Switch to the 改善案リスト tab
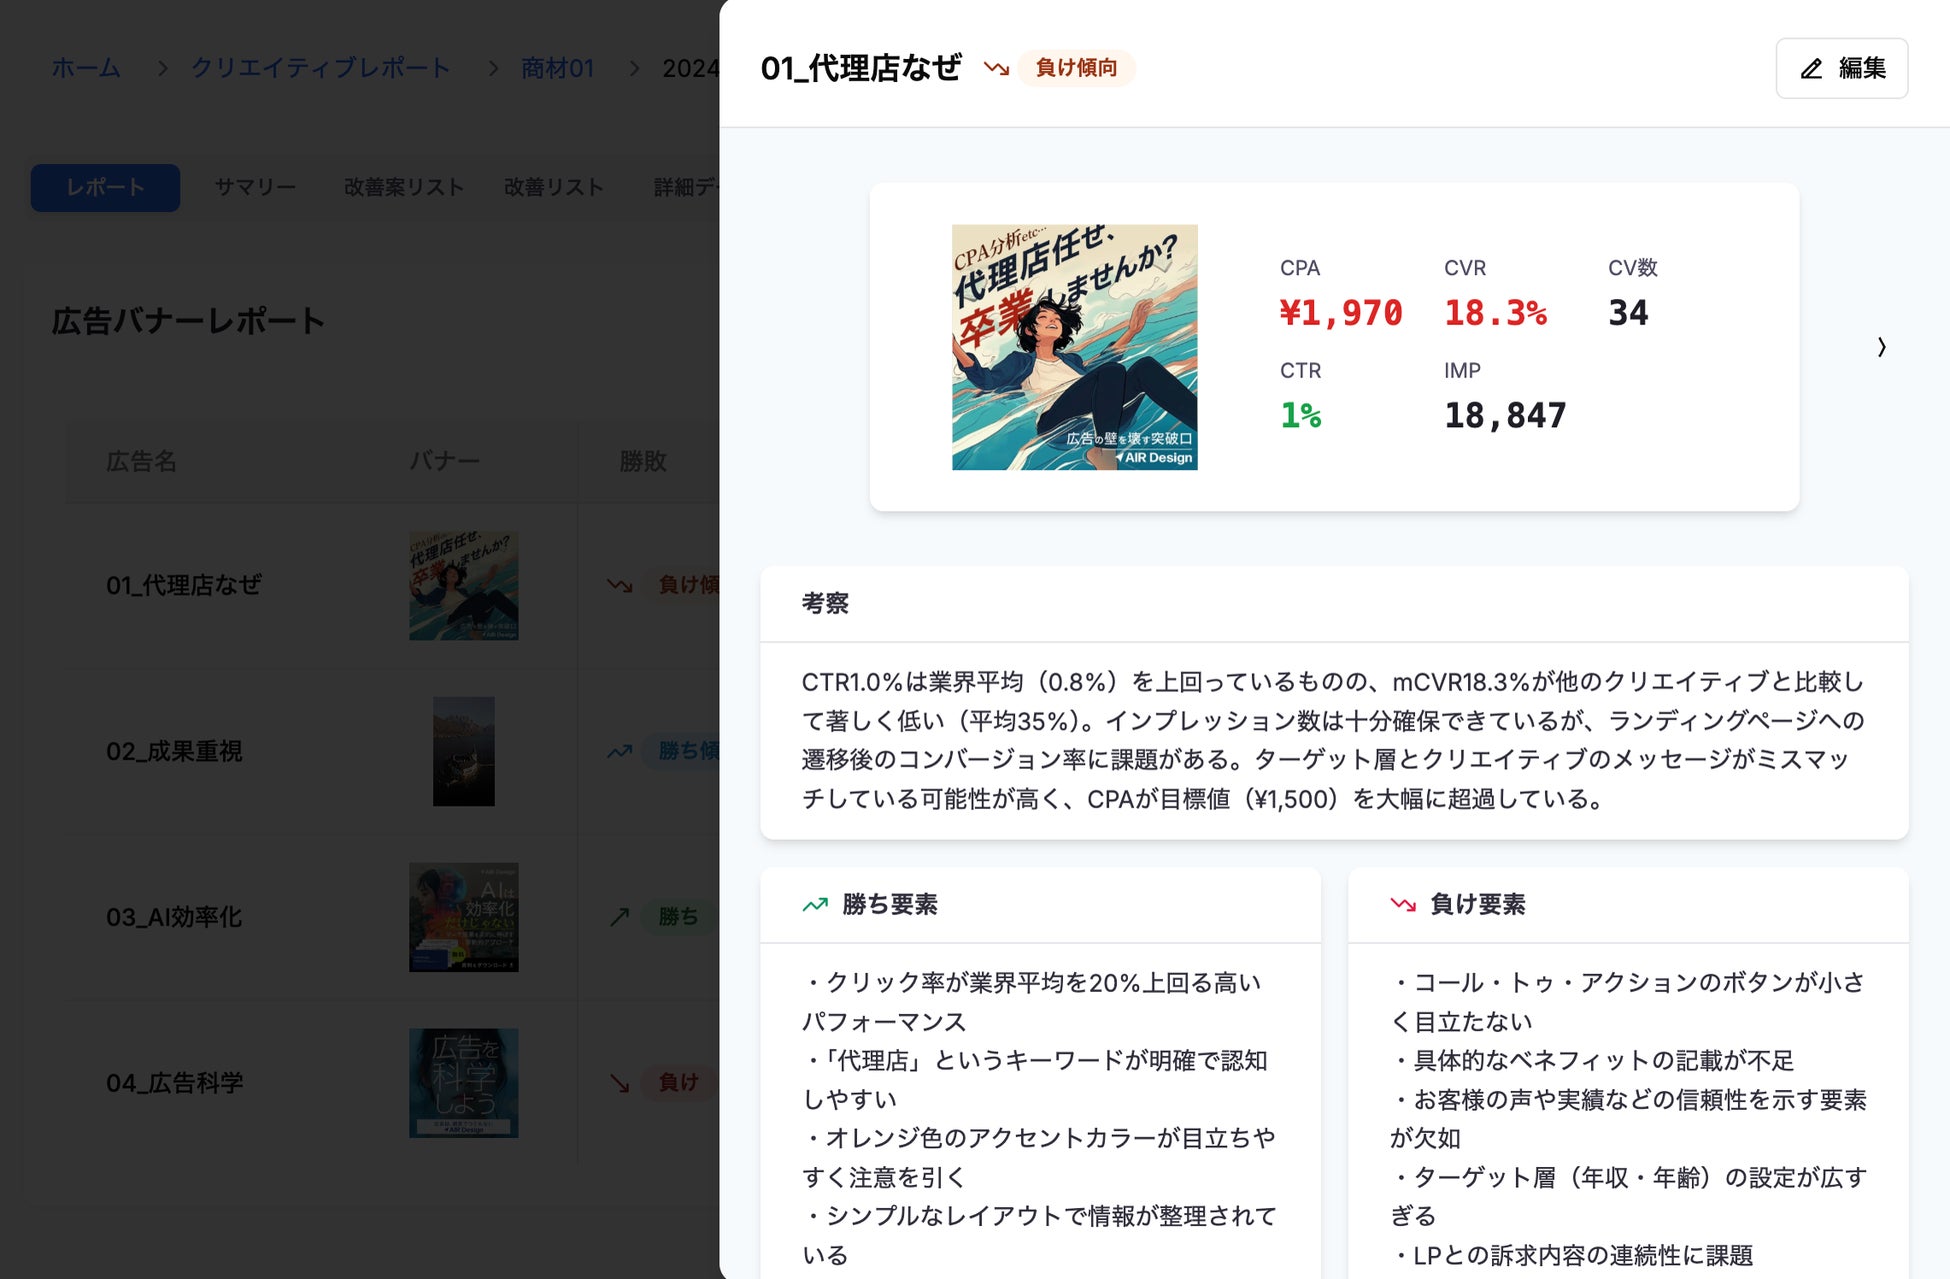This screenshot has height=1279, width=1950. (404, 187)
